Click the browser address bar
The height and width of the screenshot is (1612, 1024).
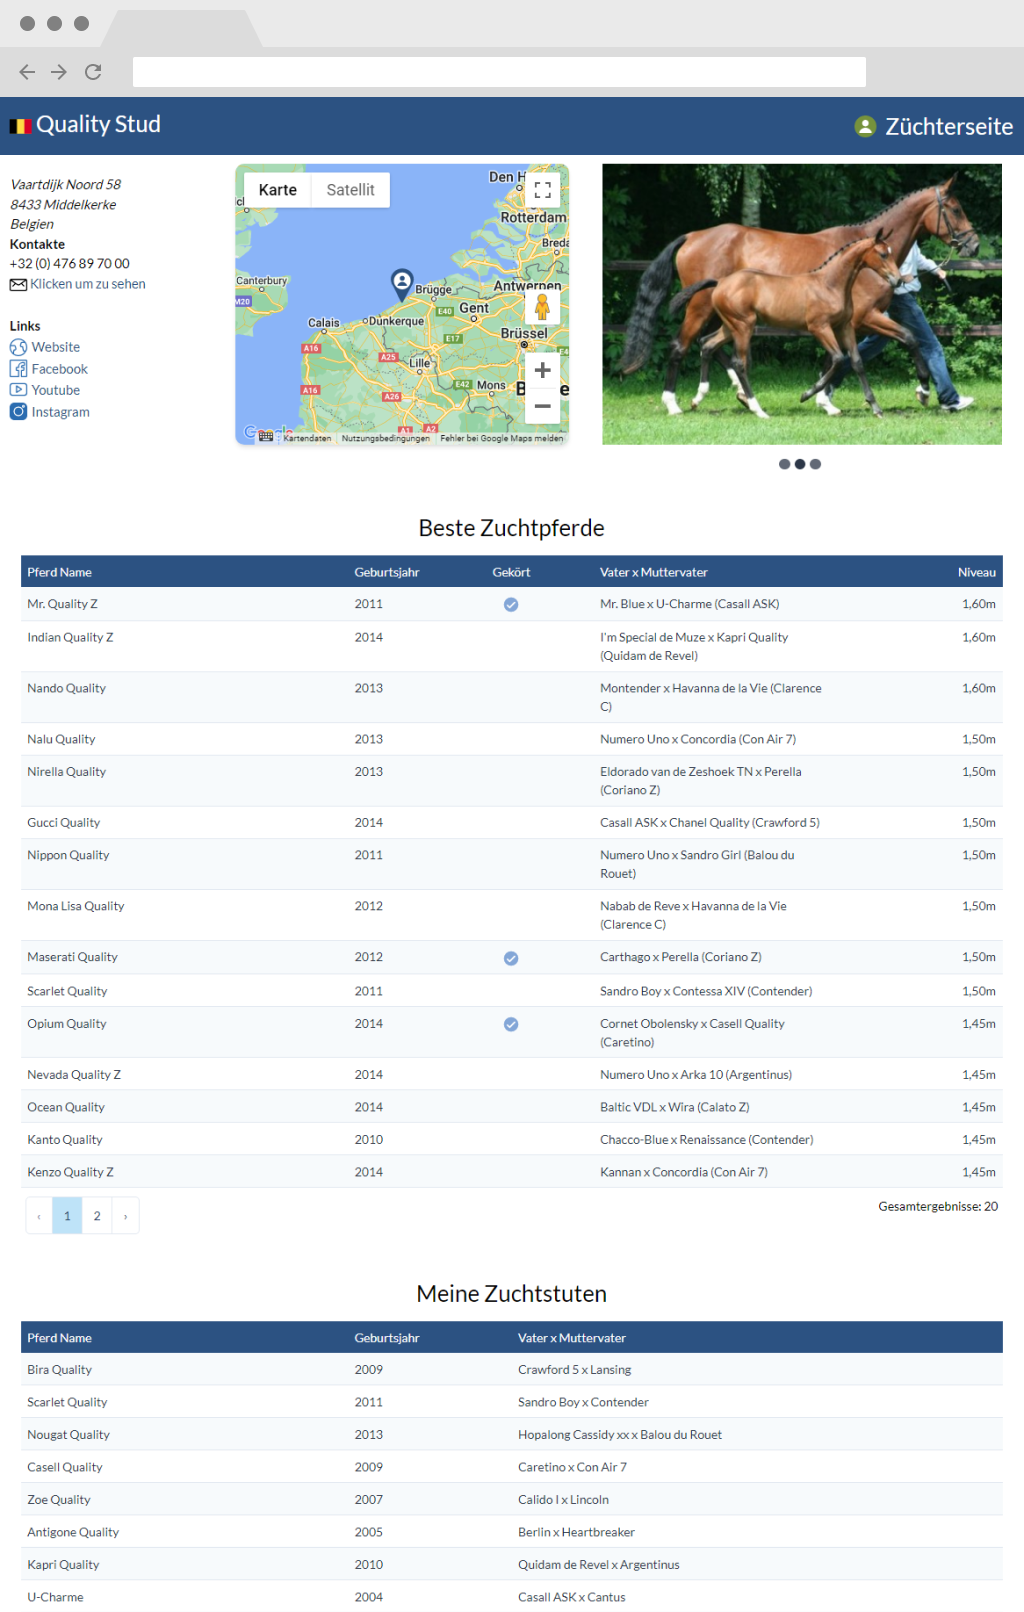[499, 72]
